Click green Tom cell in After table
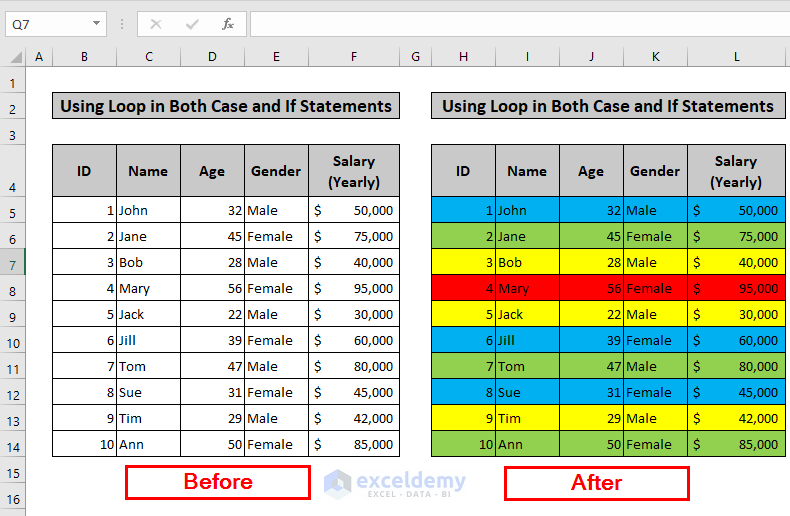790x516 pixels. (527, 366)
